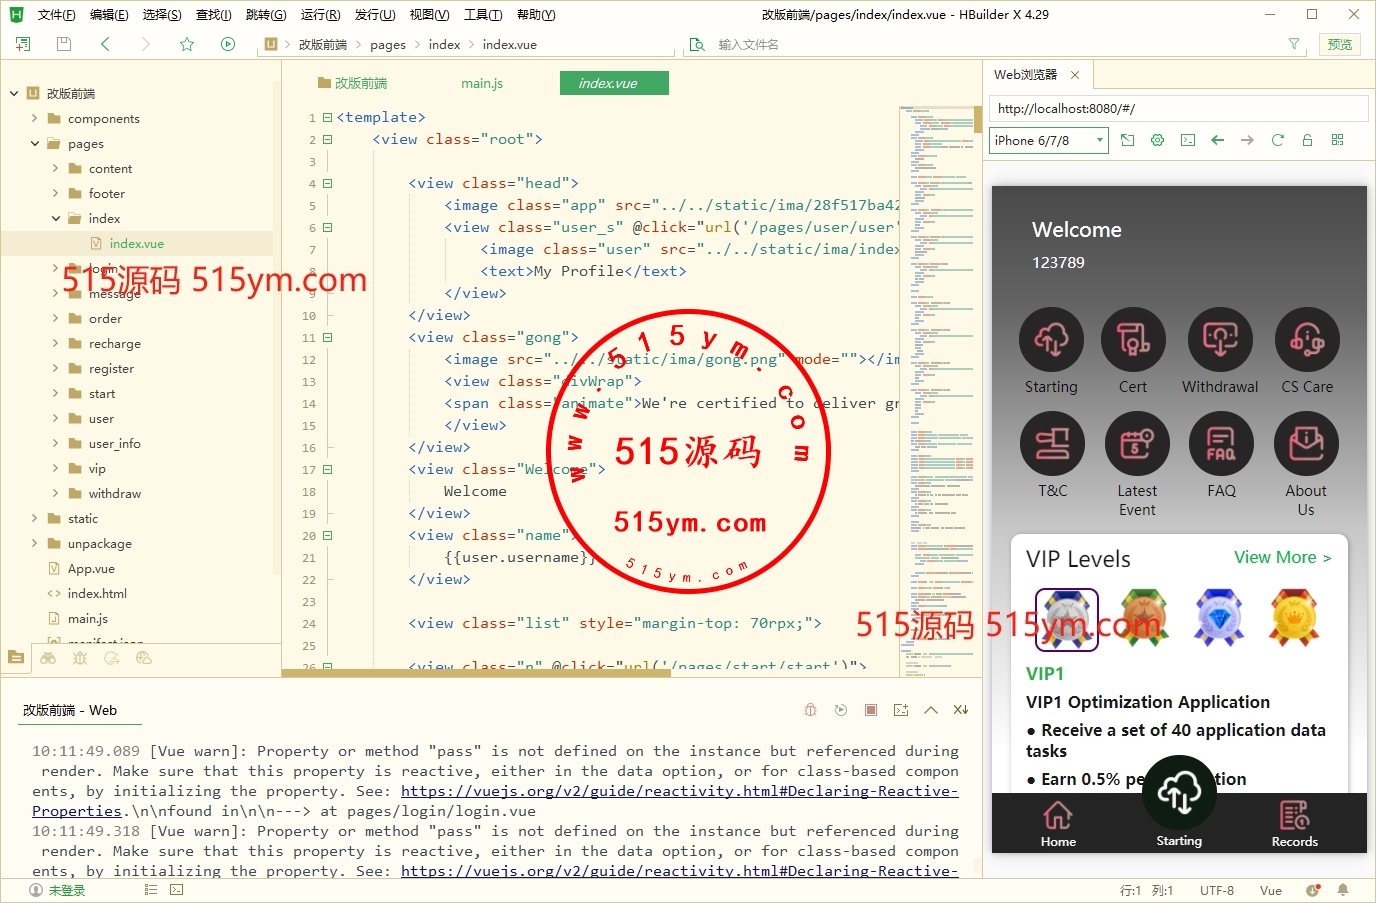1376x903 pixels.
Task: Click the Run play icon in toolbar
Action: pyautogui.click(x=228, y=44)
